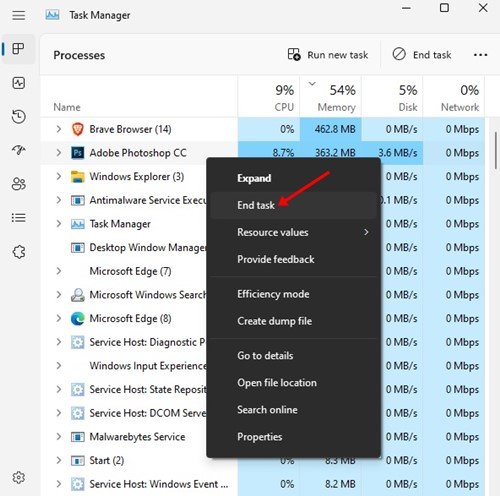Select Search online menu entry
This screenshot has height=496, width=500.
[x=293, y=410]
